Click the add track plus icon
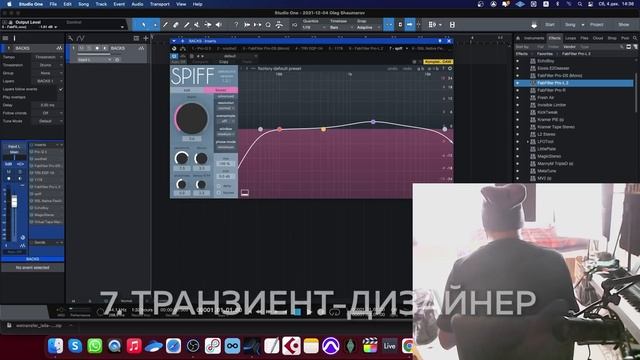This screenshot has height=360, width=640. (x=146, y=38)
